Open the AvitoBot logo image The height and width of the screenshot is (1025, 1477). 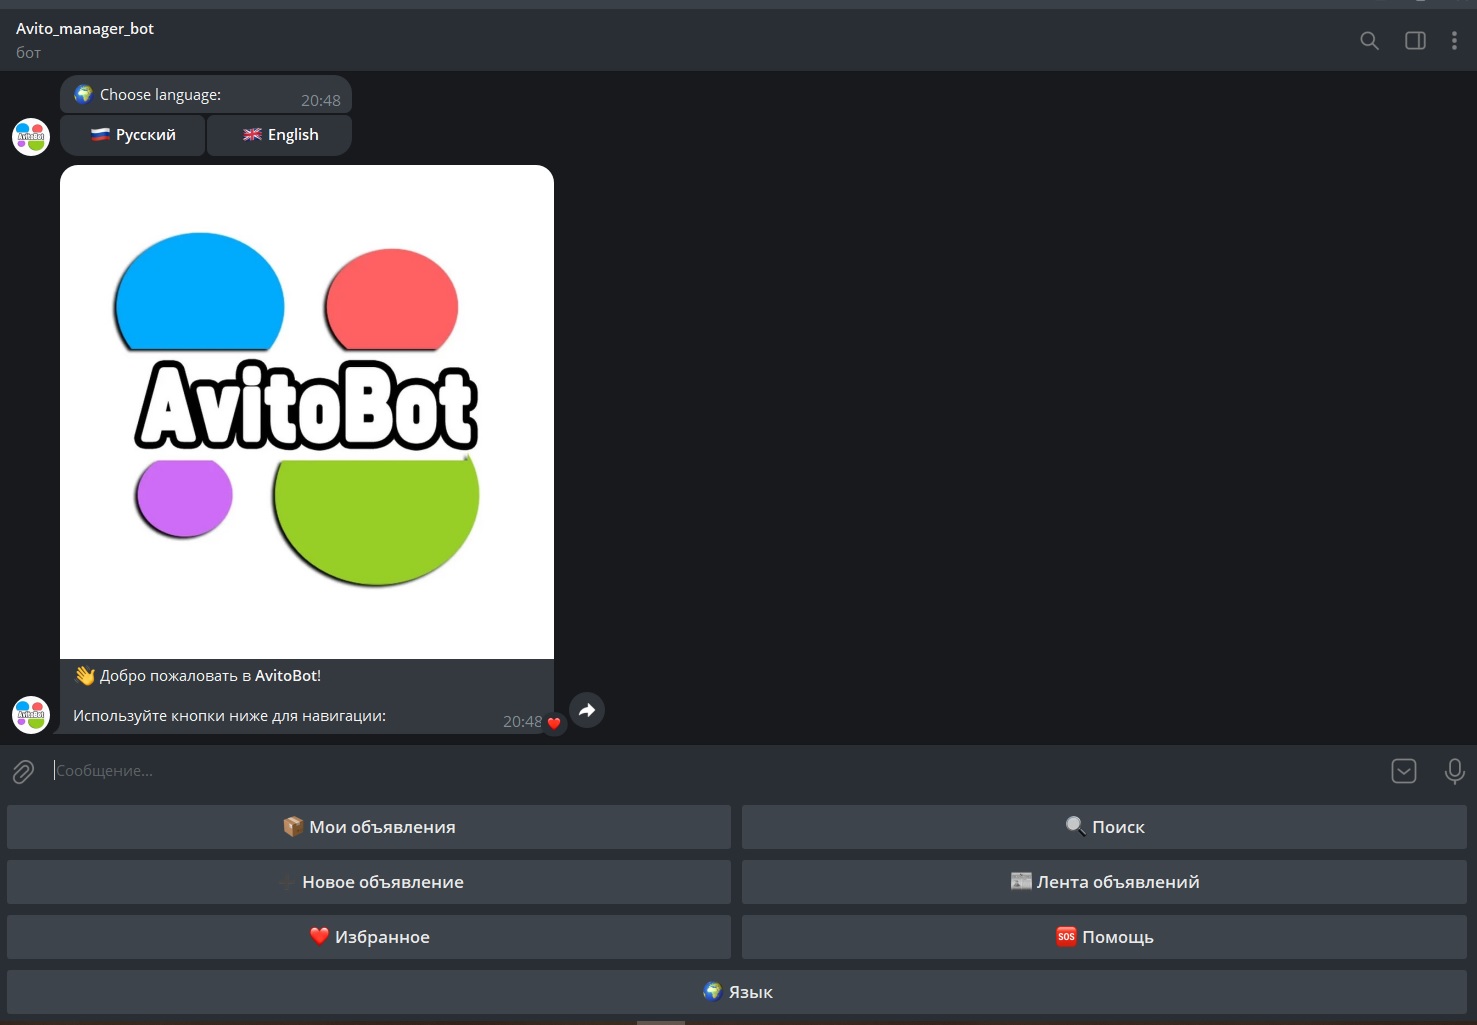(307, 412)
